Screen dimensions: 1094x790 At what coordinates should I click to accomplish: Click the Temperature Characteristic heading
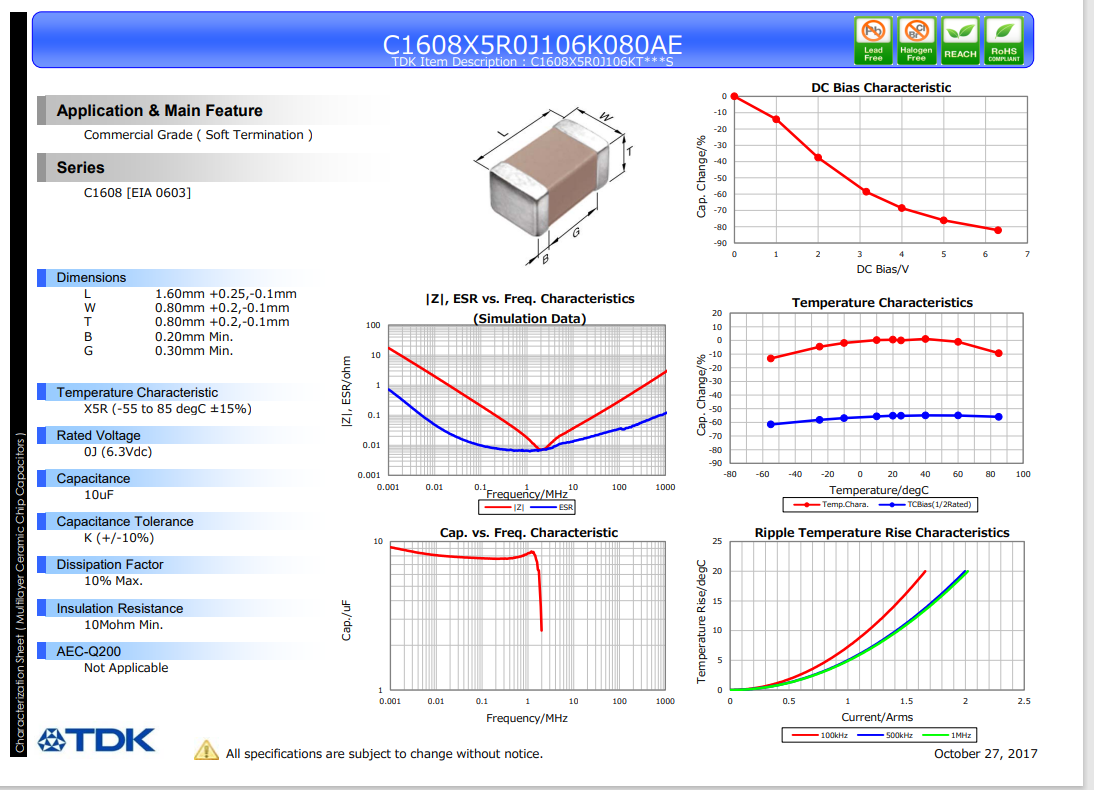point(137,392)
